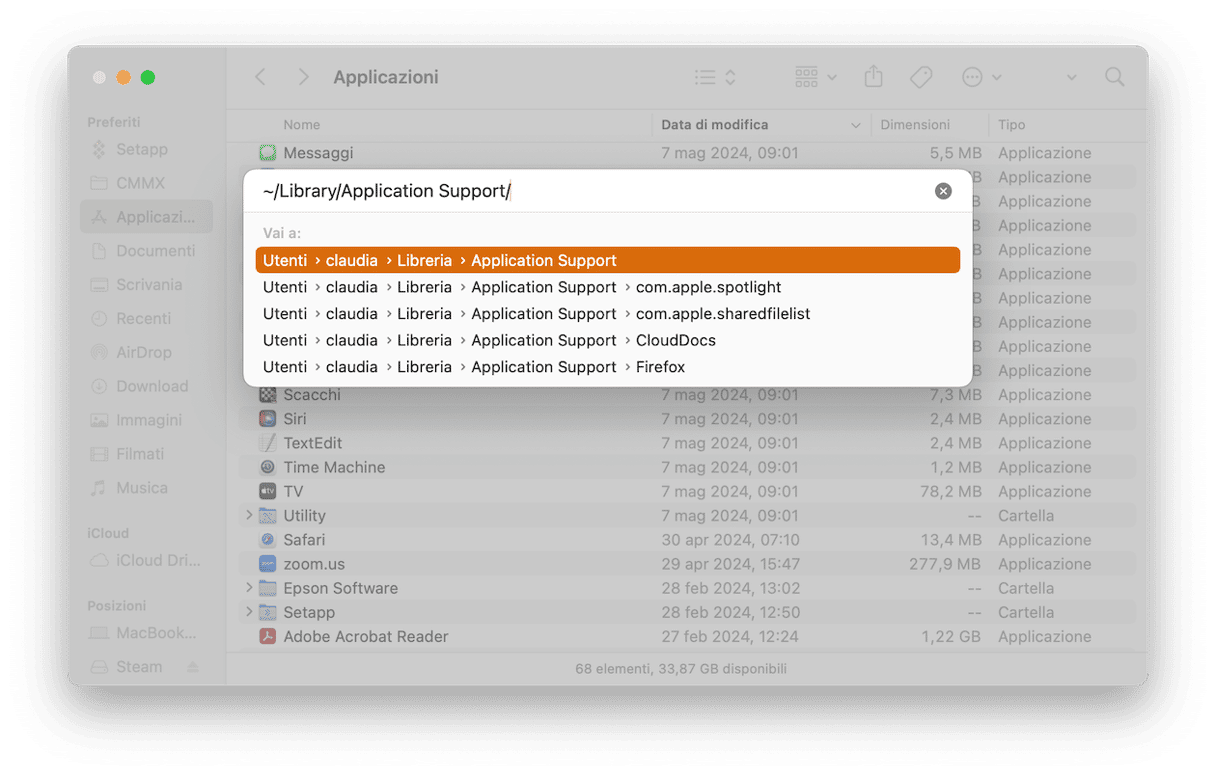Viewport: 1216px width, 775px height.
Task: Choose the com.apple.spotlight path suggestion
Action: [x=607, y=287]
